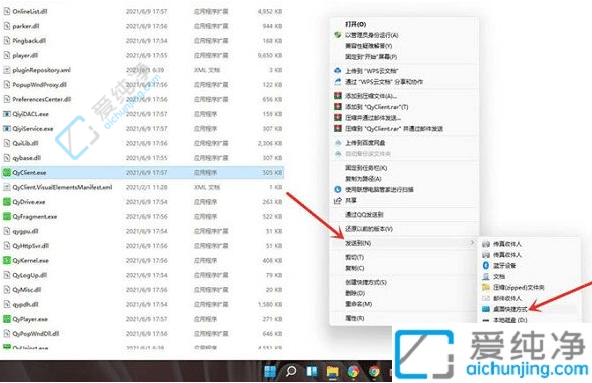The height and width of the screenshot is (383, 592).
Task: Click the QyKernel.exe green icon
Action: (6, 260)
